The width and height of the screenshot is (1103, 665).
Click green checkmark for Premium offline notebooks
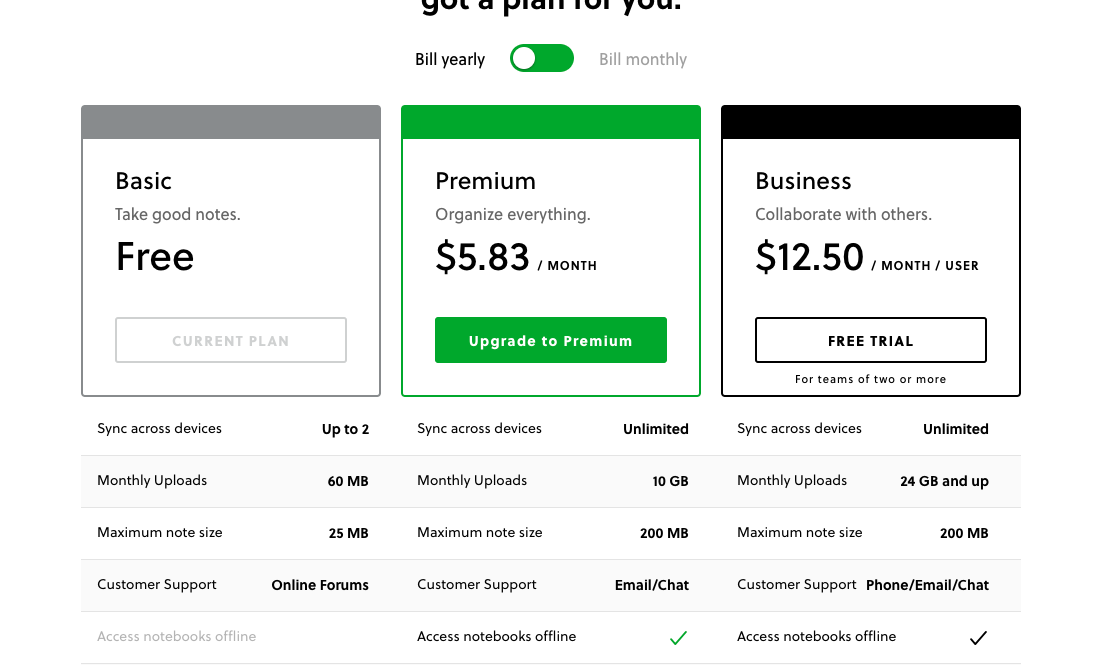click(x=678, y=637)
